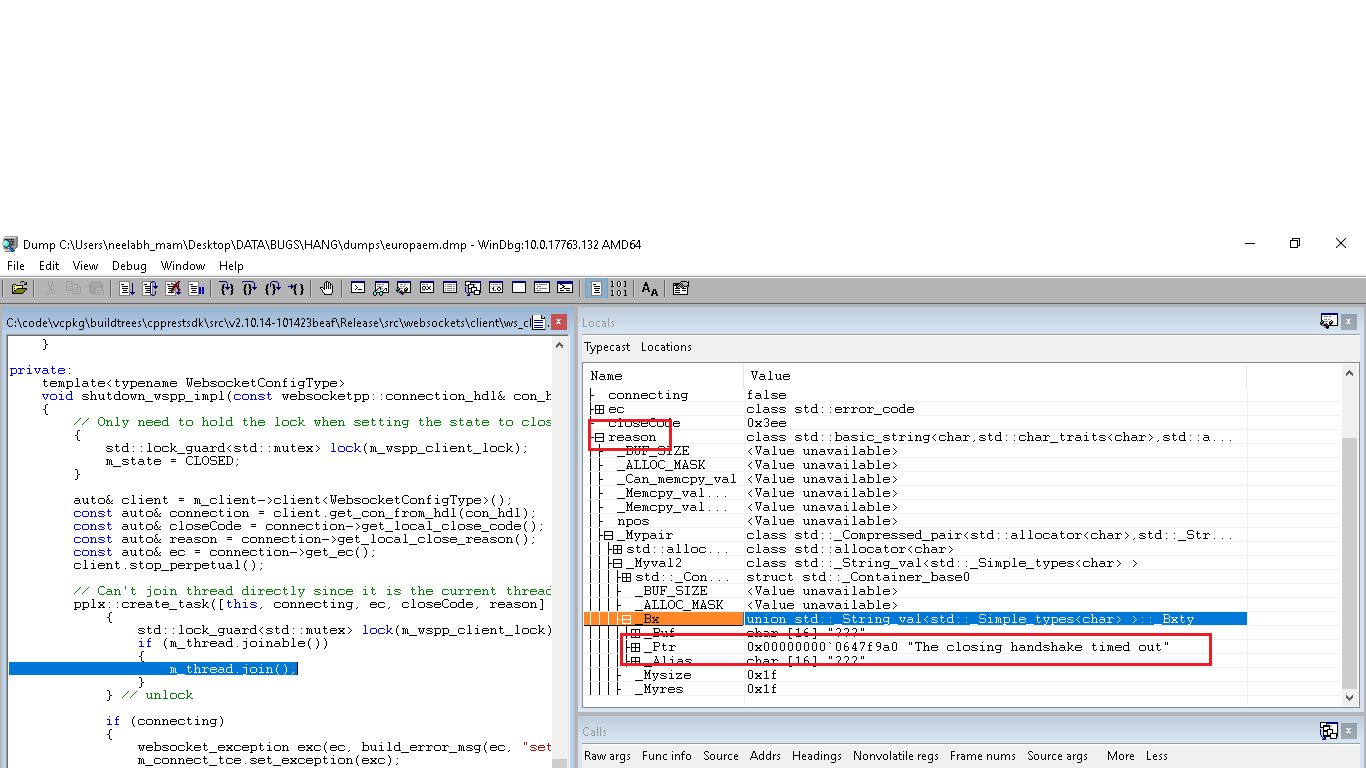Image resolution: width=1366 pixels, height=768 pixels.
Task: Toggle Raw args in the Calls toolbar
Action: pos(607,756)
